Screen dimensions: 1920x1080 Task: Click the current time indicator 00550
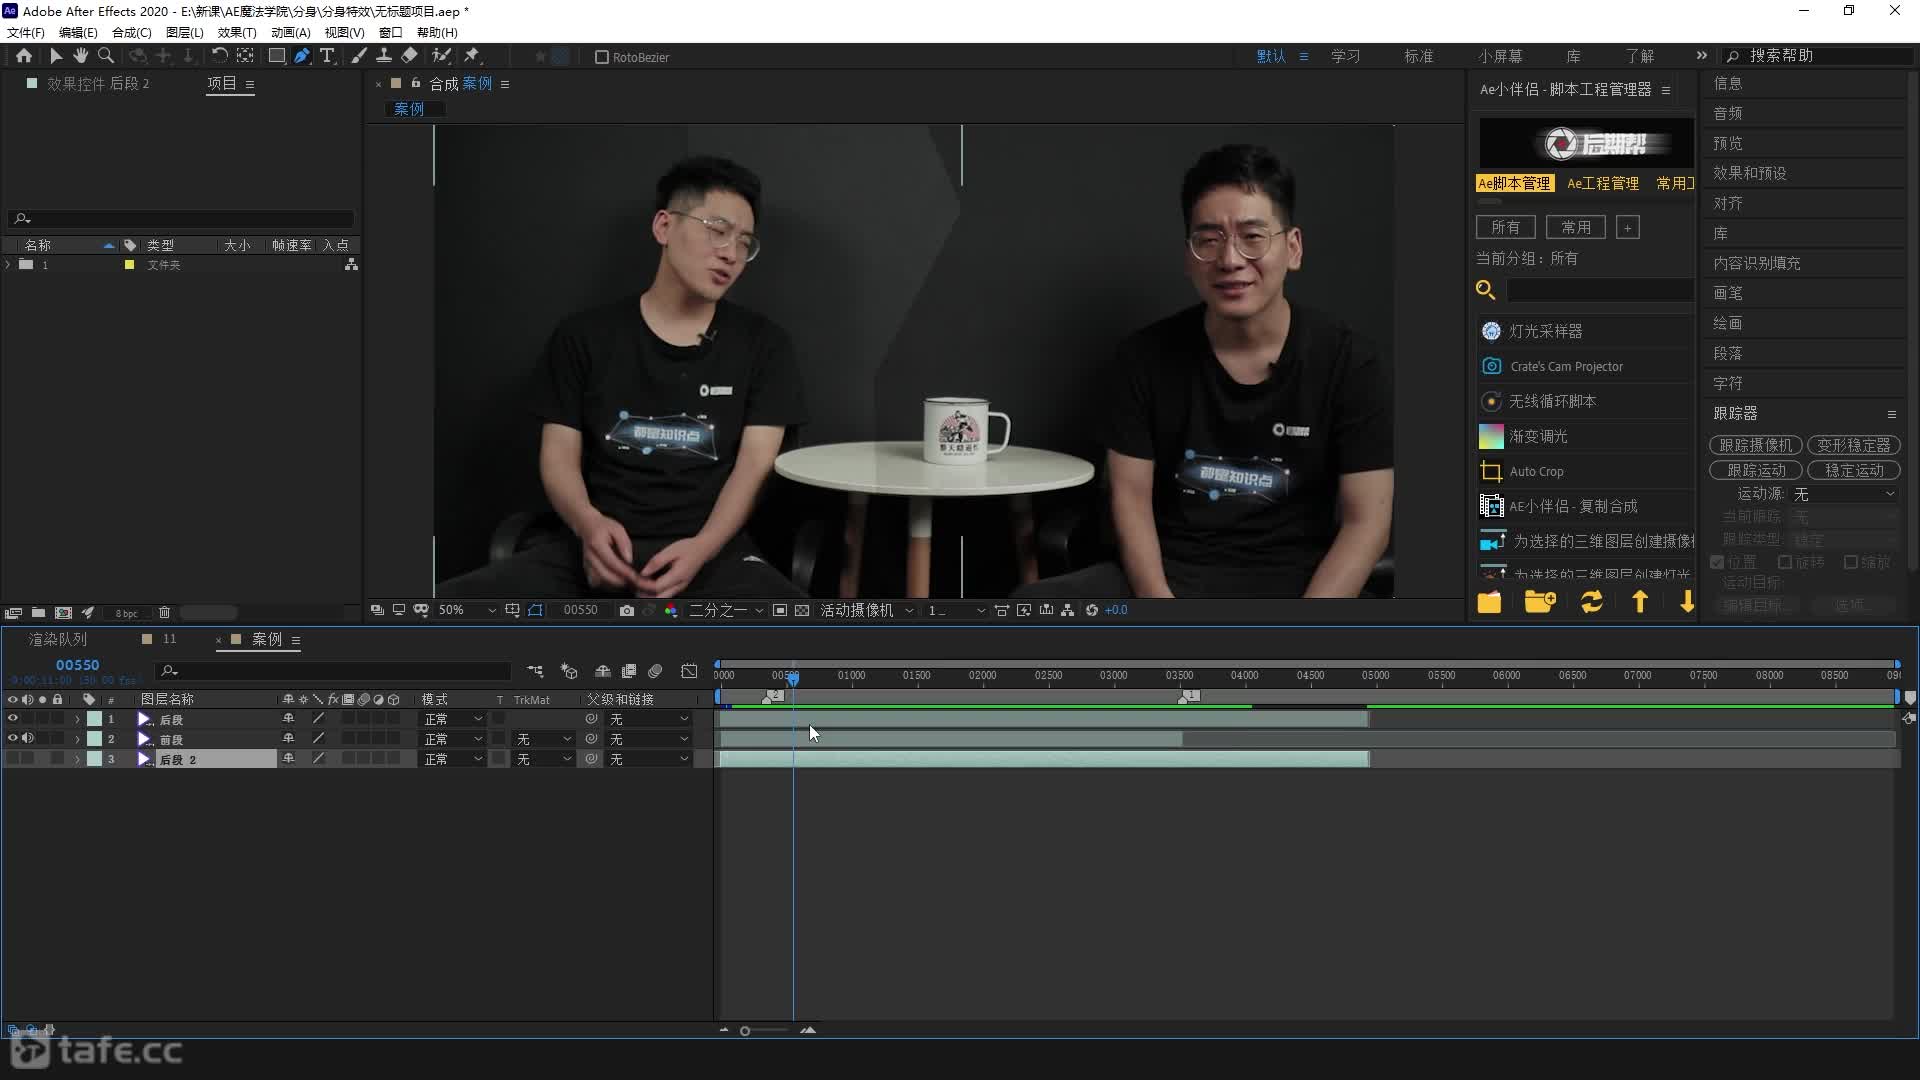click(77, 665)
